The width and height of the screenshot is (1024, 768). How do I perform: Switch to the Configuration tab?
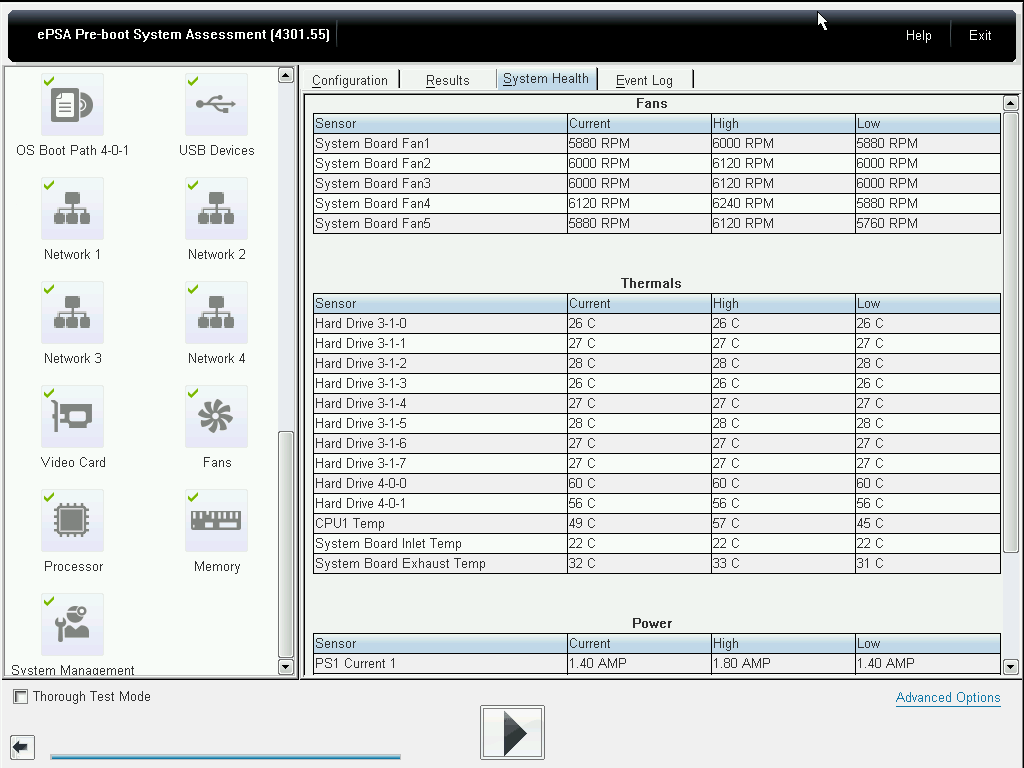tap(350, 80)
